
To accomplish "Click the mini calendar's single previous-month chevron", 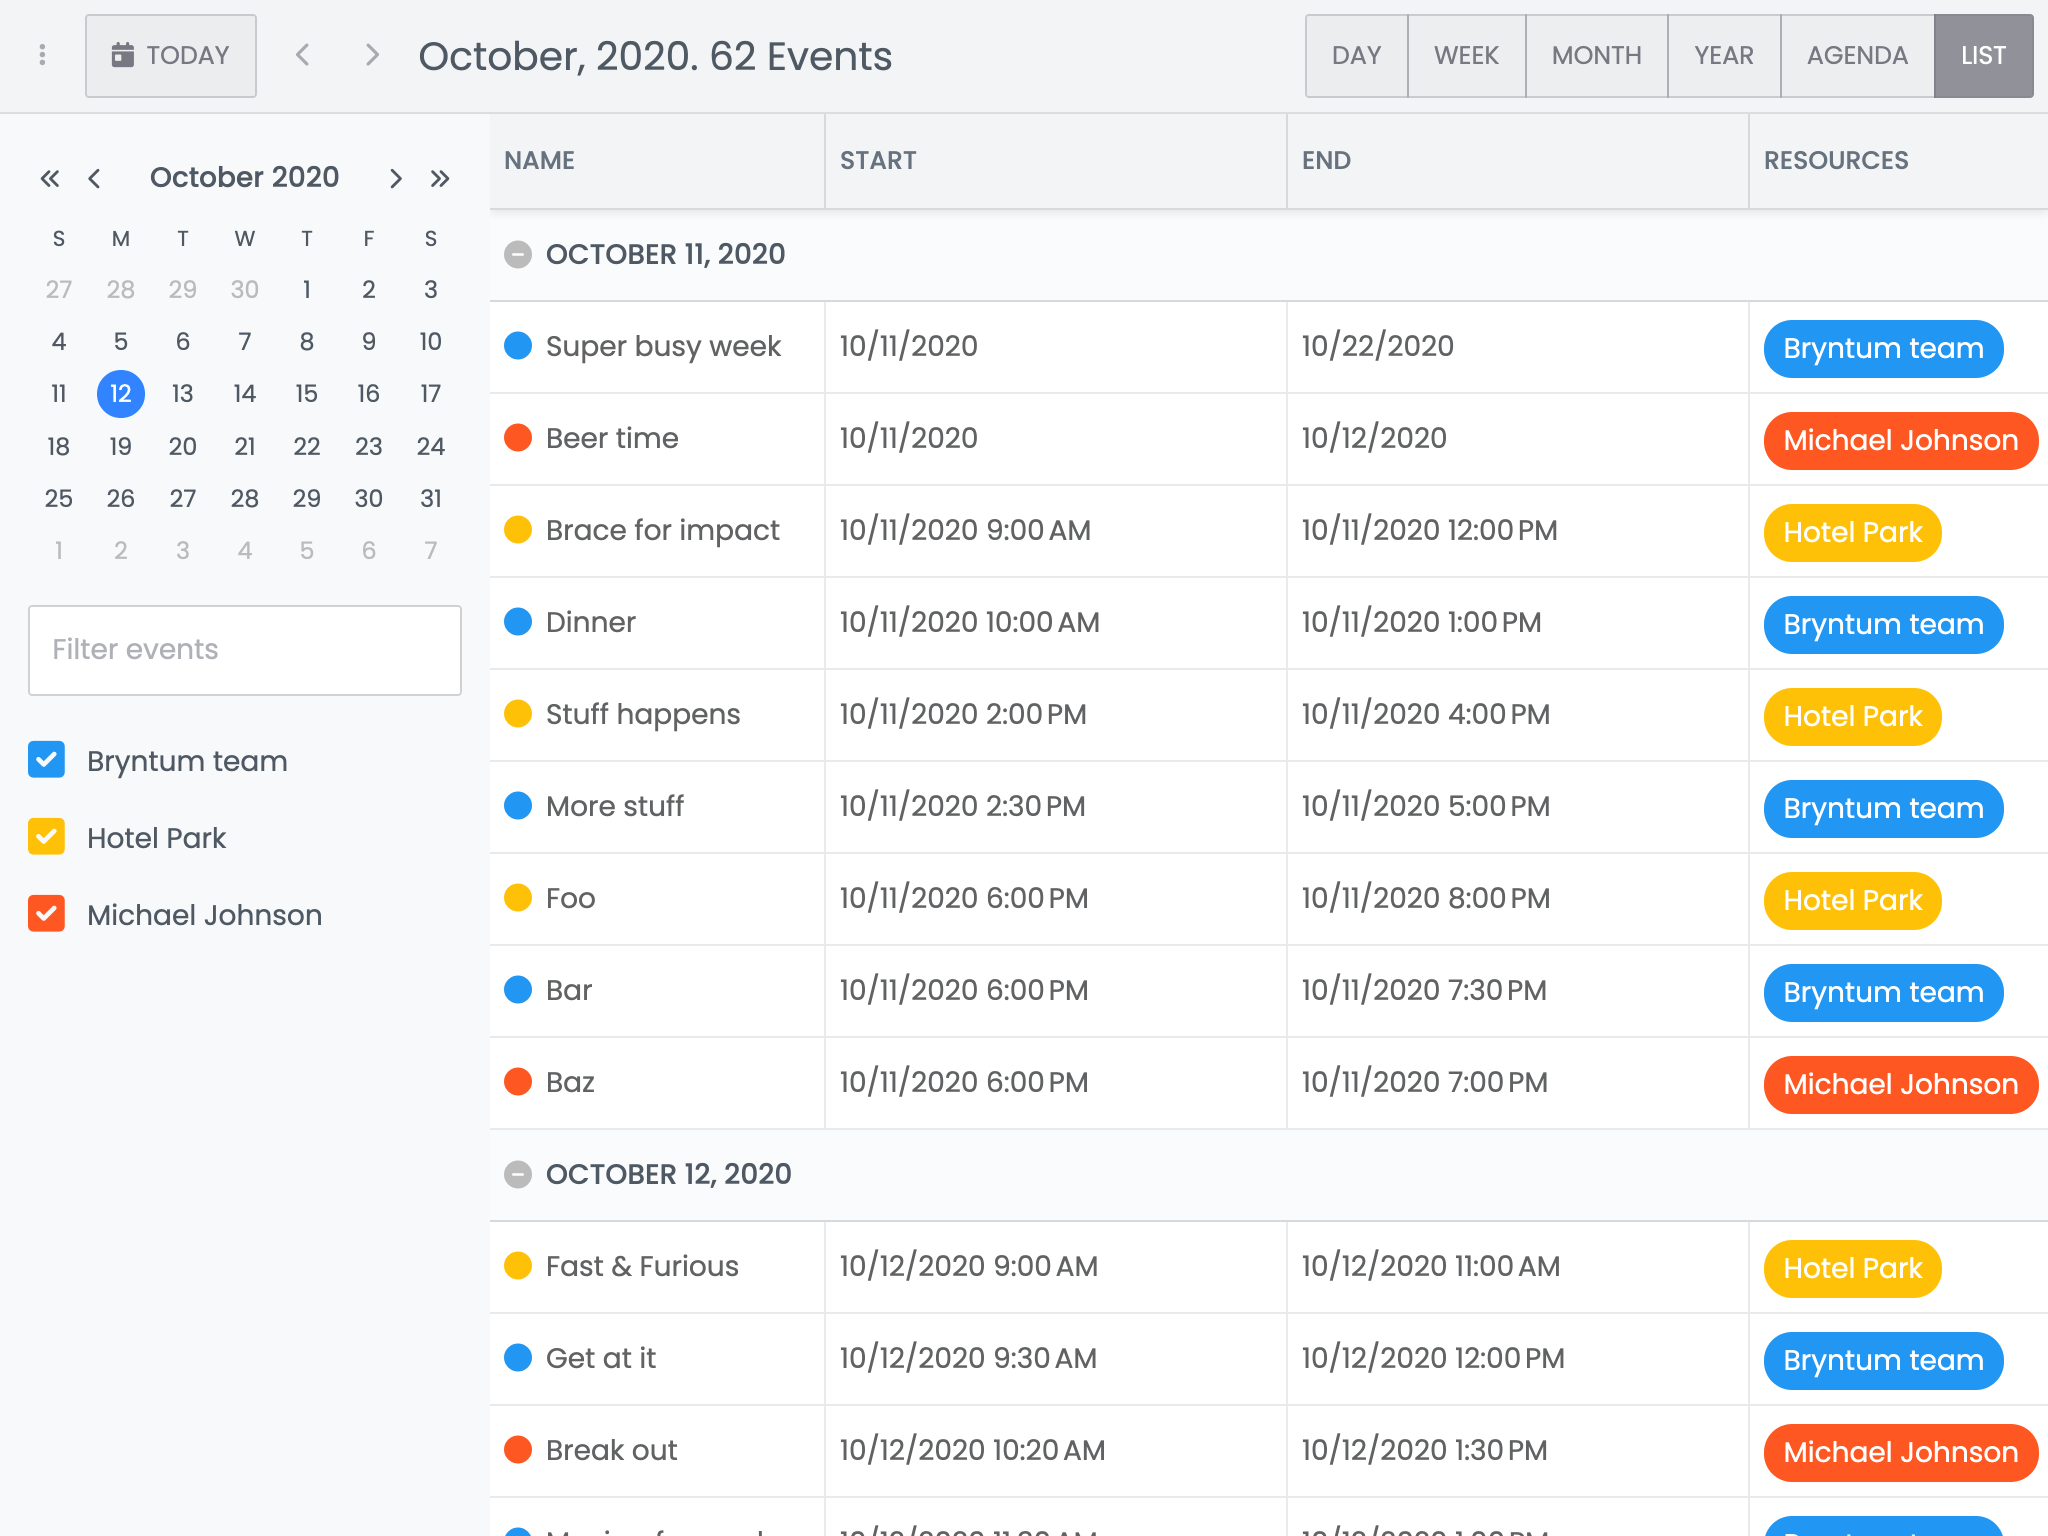I will click(x=95, y=177).
